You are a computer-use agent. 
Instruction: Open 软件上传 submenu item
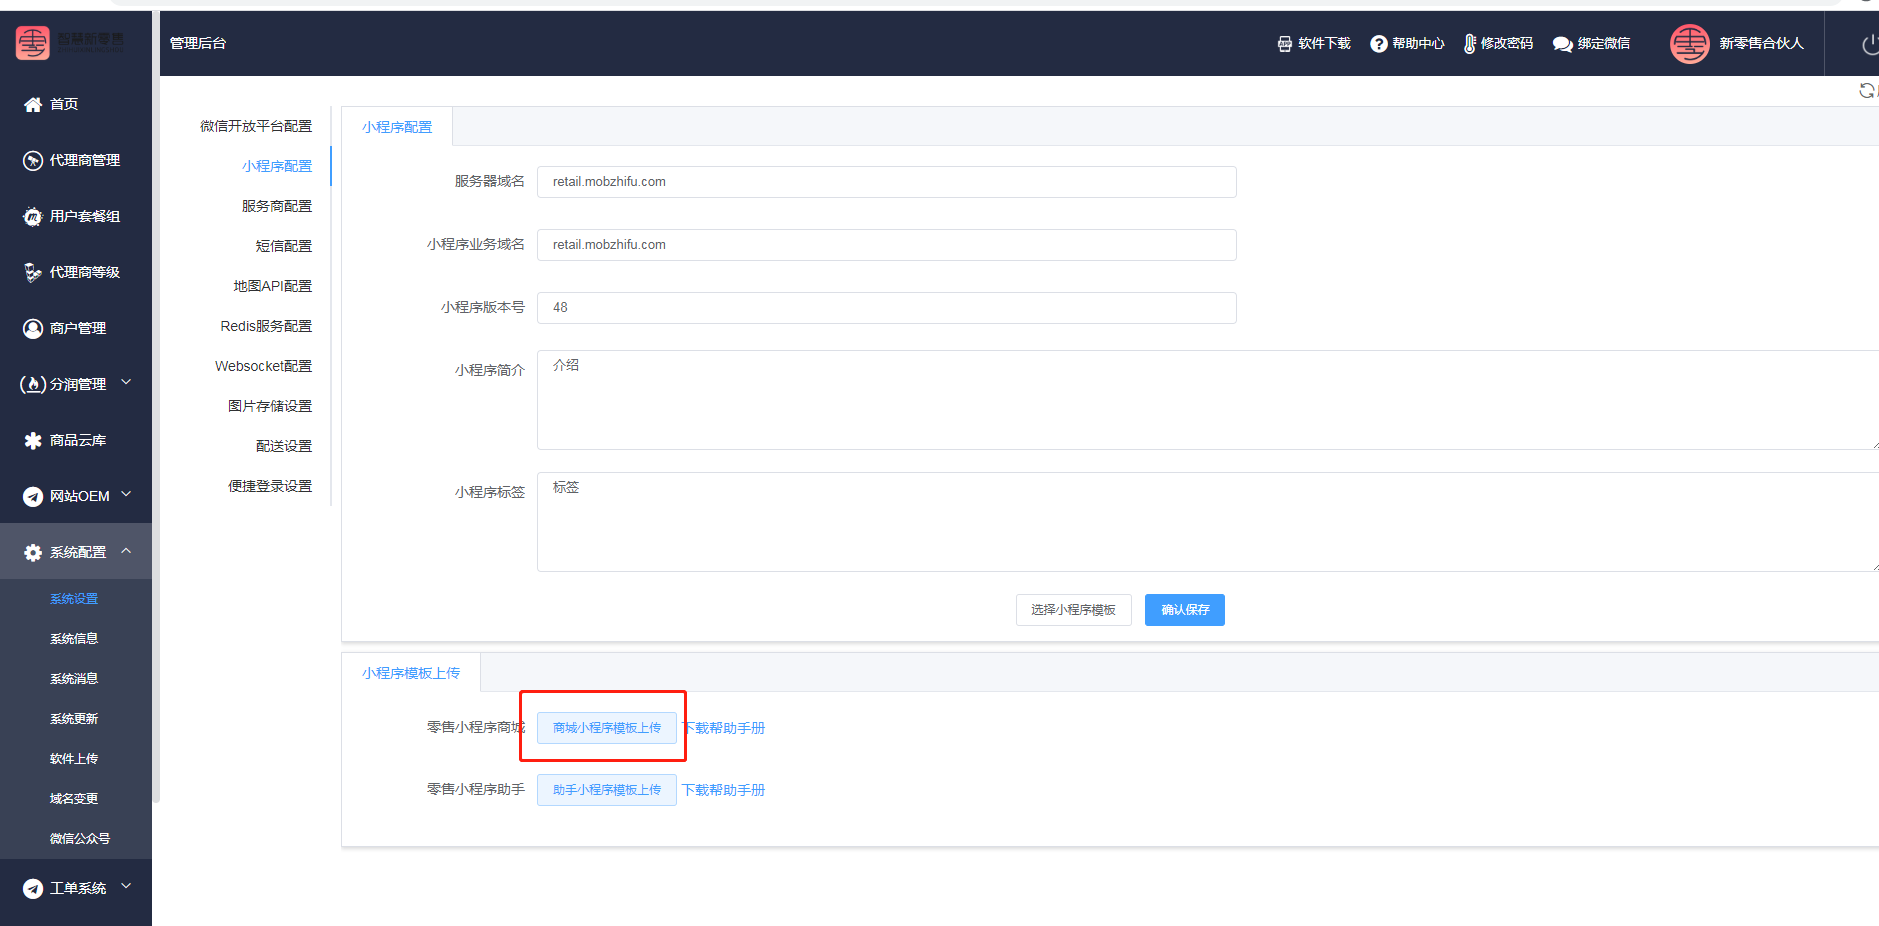[74, 759]
